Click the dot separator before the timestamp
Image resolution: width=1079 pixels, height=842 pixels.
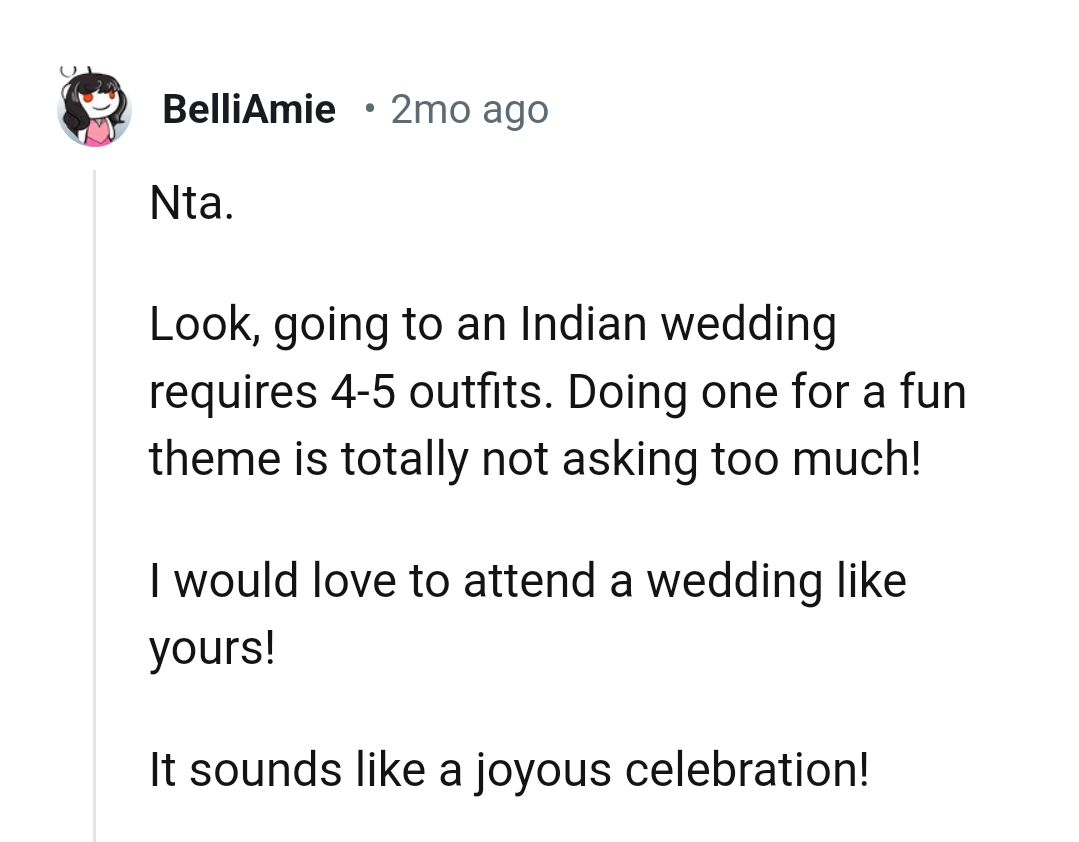[x=371, y=108]
